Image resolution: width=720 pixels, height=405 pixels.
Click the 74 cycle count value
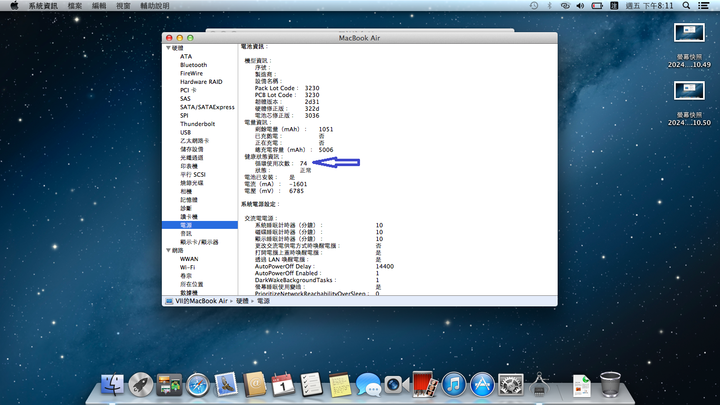(x=304, y=163)
